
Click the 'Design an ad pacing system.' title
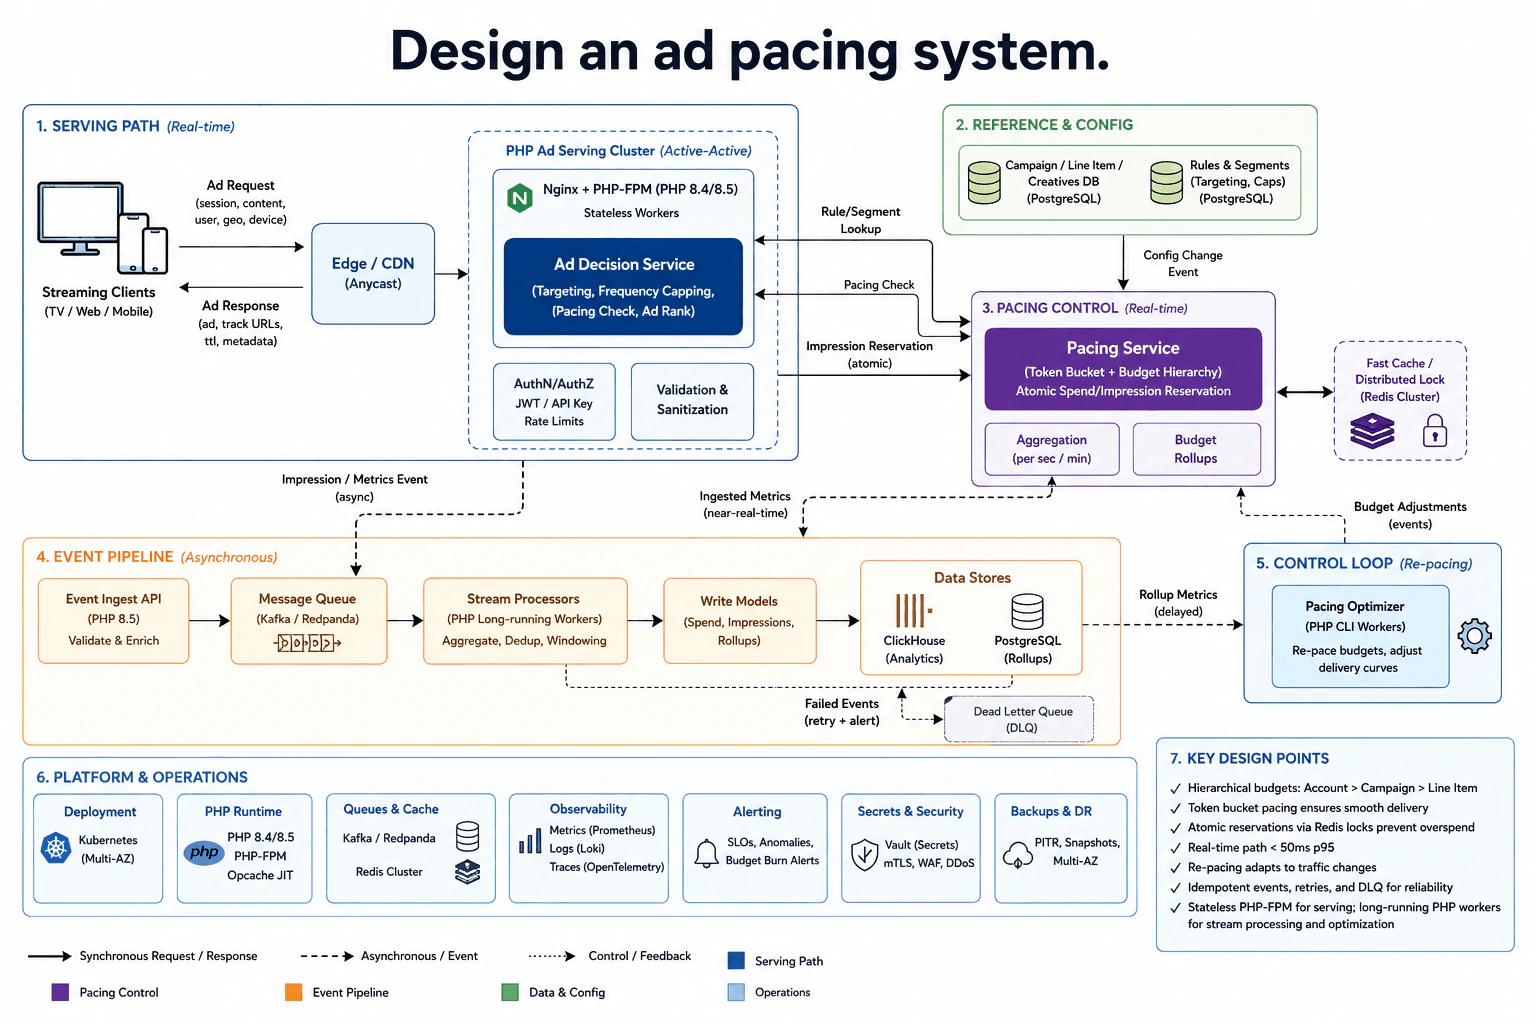pos(750,50)
